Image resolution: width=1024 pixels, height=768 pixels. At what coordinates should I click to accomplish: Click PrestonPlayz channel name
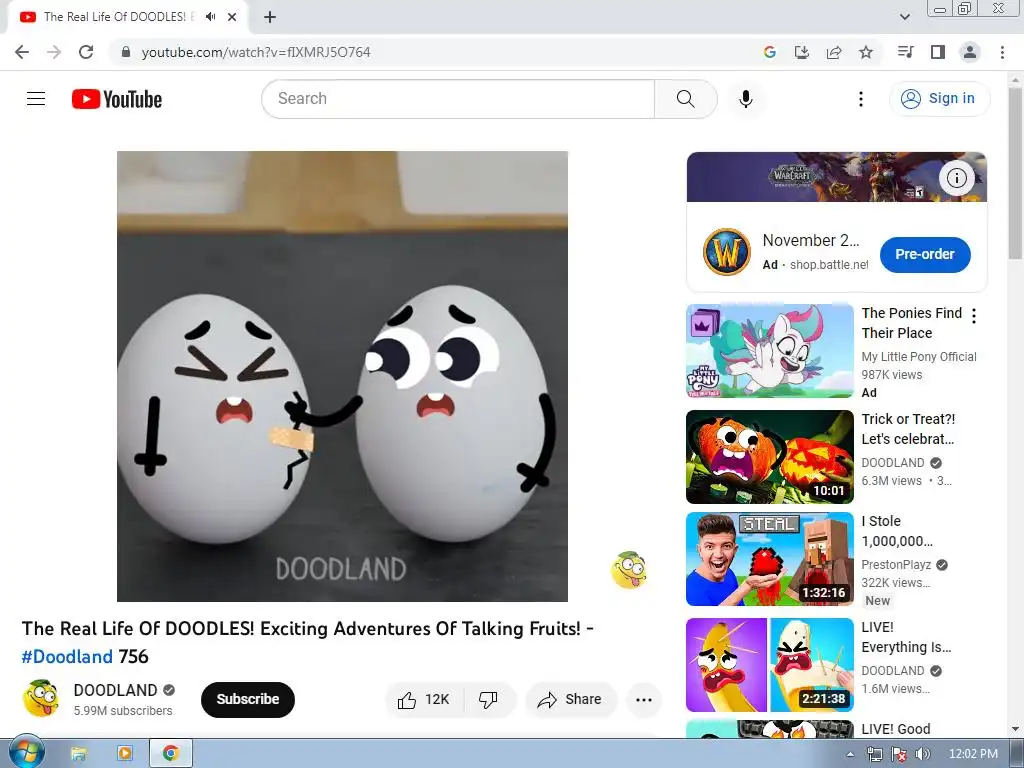click(x=896, y=565)
